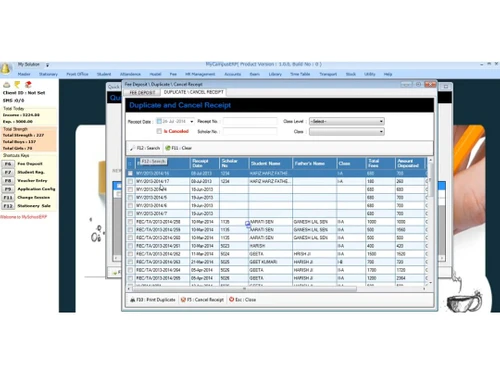The width and height of the screenshot is (500, 375).
Task: Click the Welcome to MySchoolERP link
Action: click(x=23, y=217)
